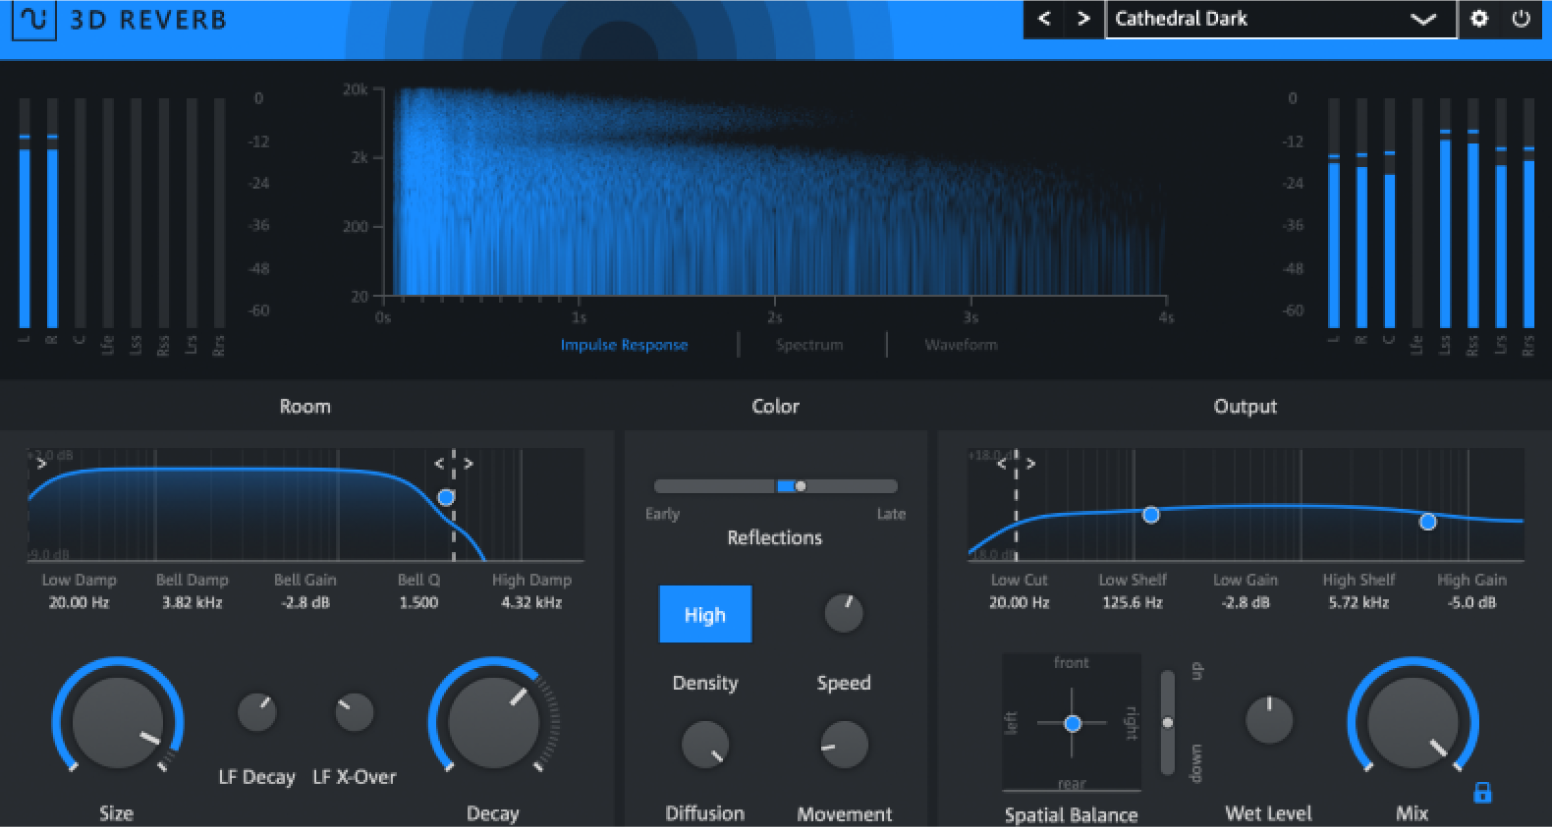The height and width of the screenshot is (827, 1552).
Task: Click the output Lss channel meter
Action: (x=1445, y=213)
